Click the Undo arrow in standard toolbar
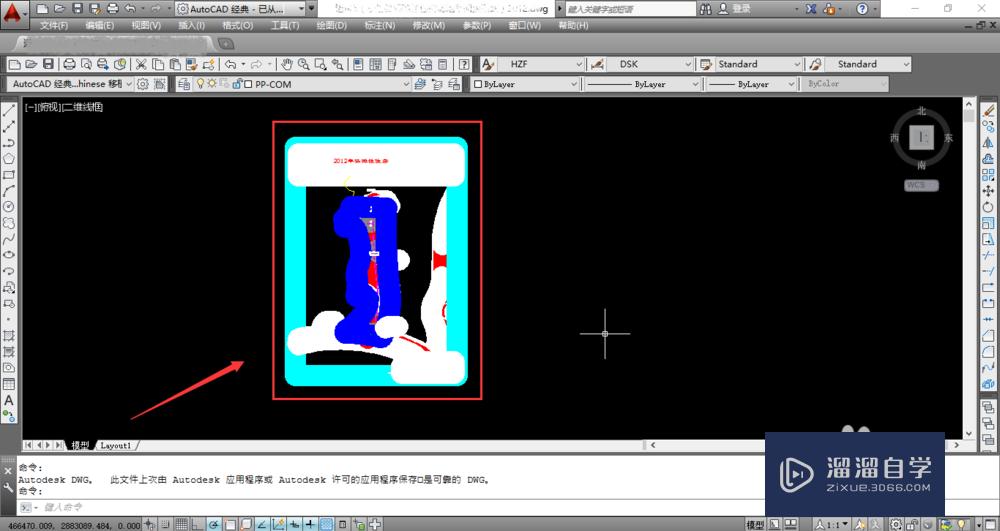1000x531 pixels. (x=231, y=64)
